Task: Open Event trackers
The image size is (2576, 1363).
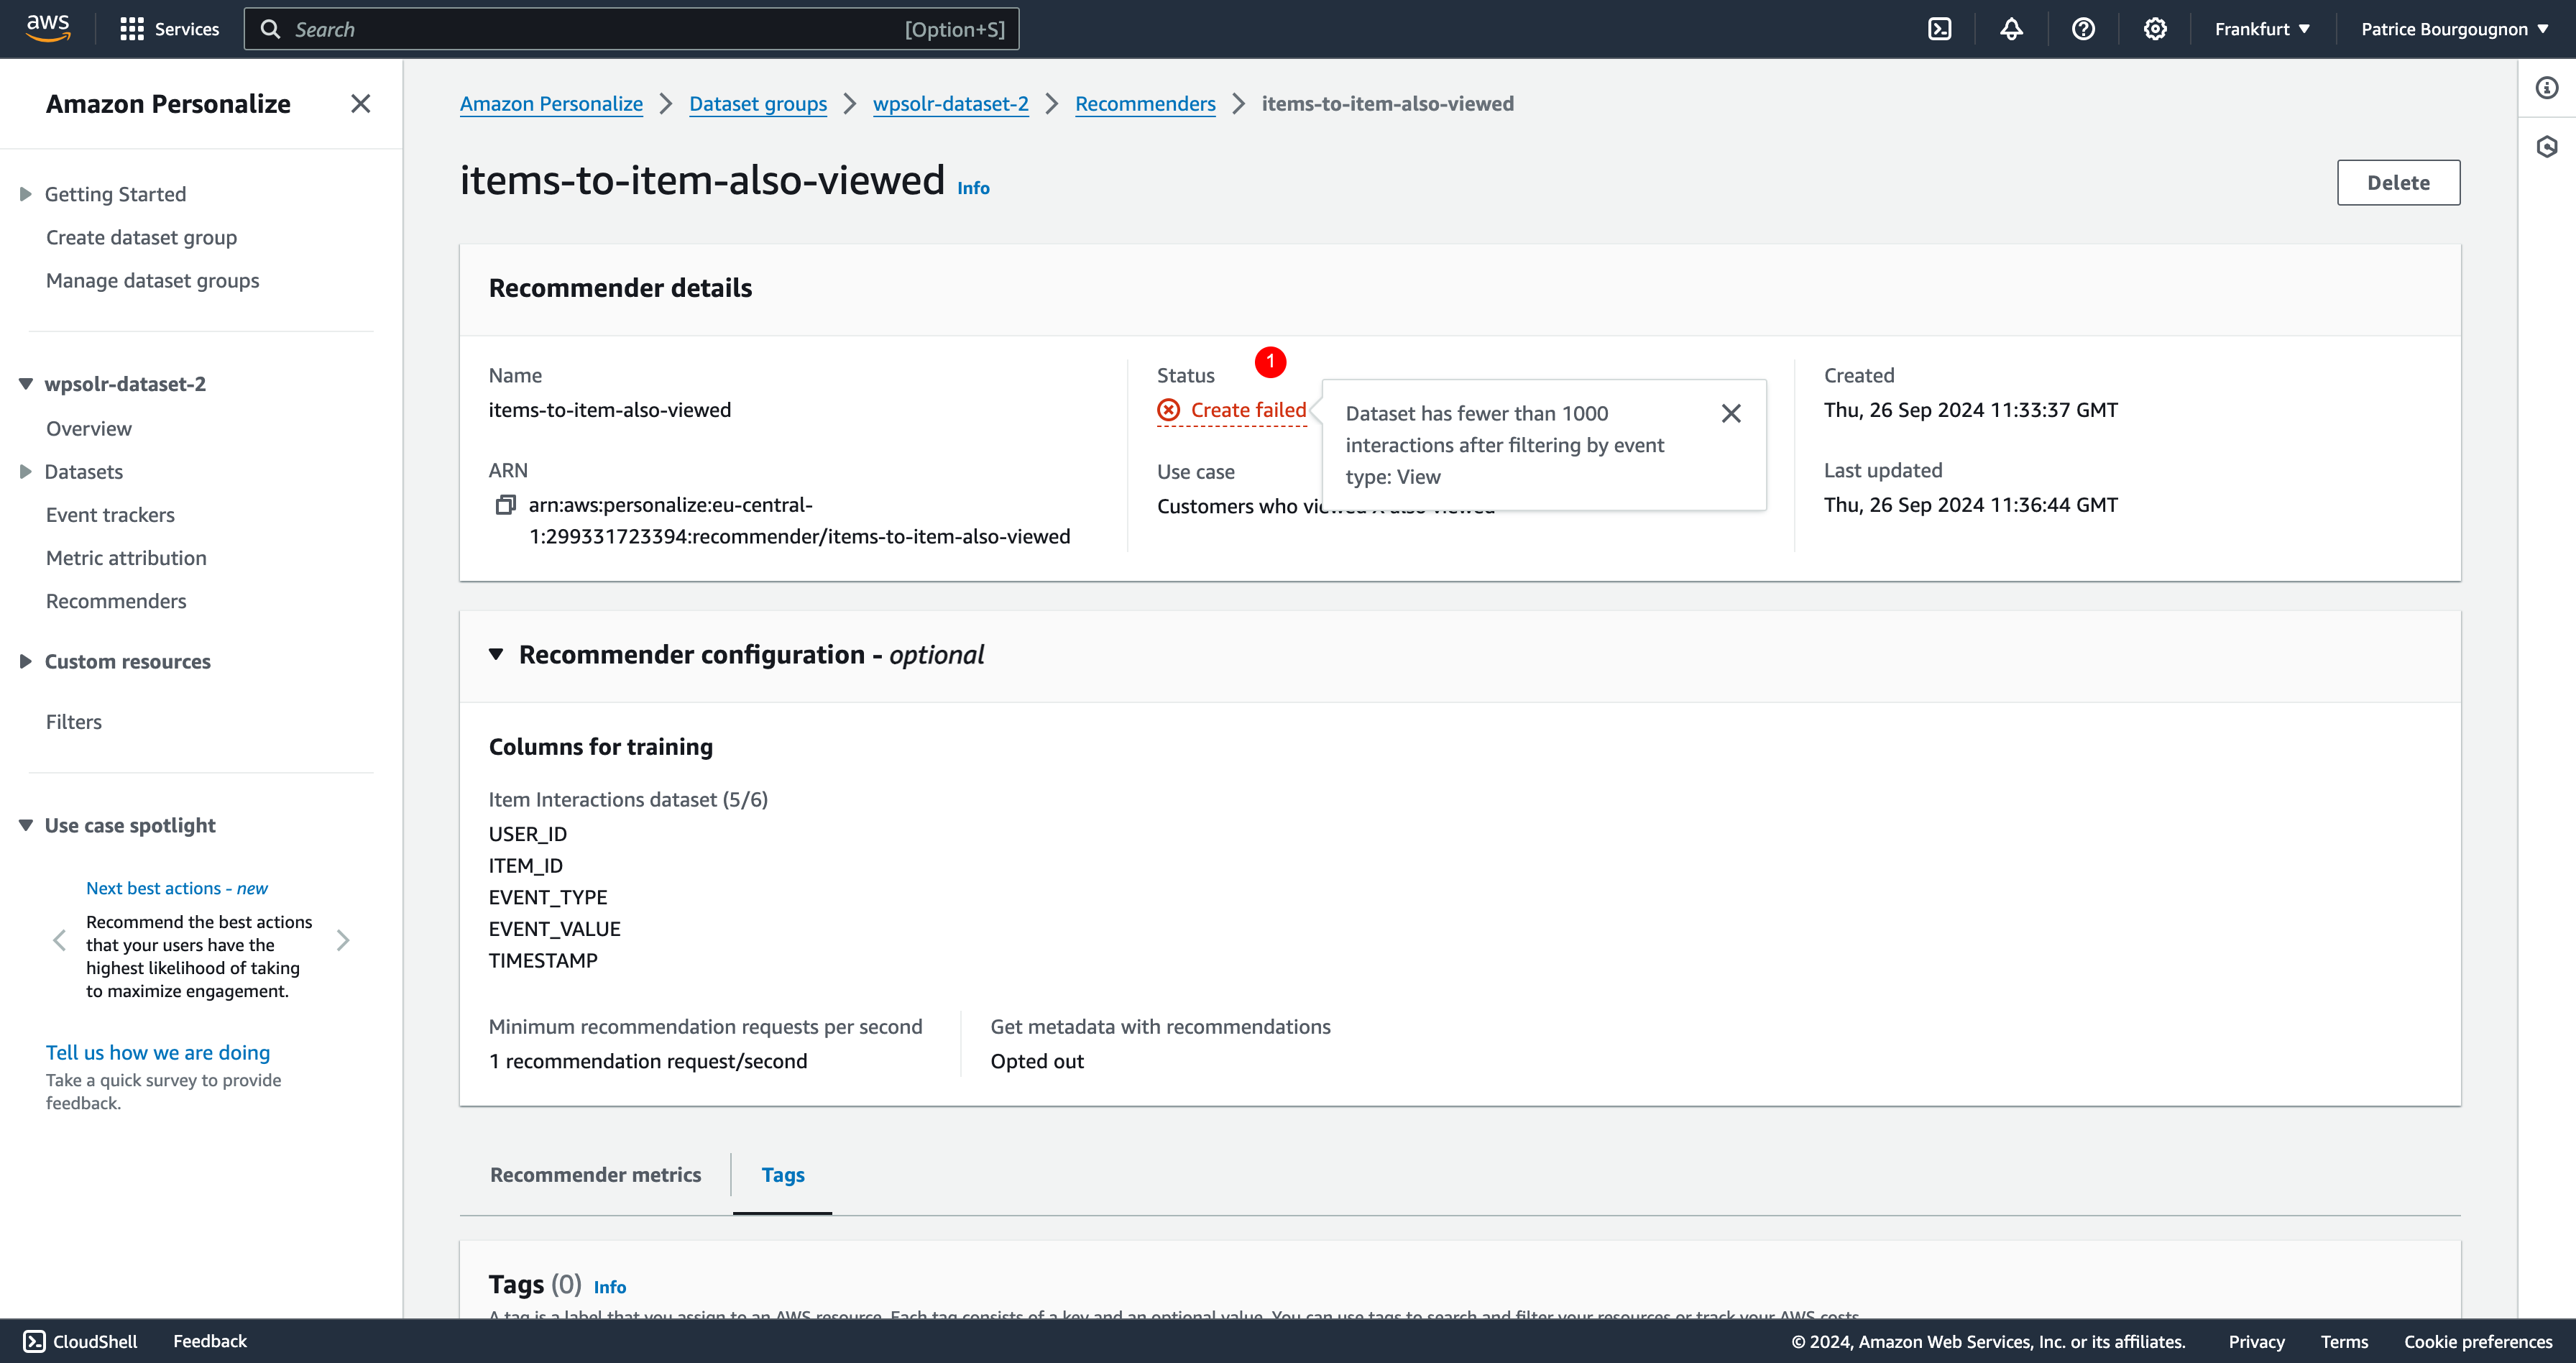Action: 110,514
